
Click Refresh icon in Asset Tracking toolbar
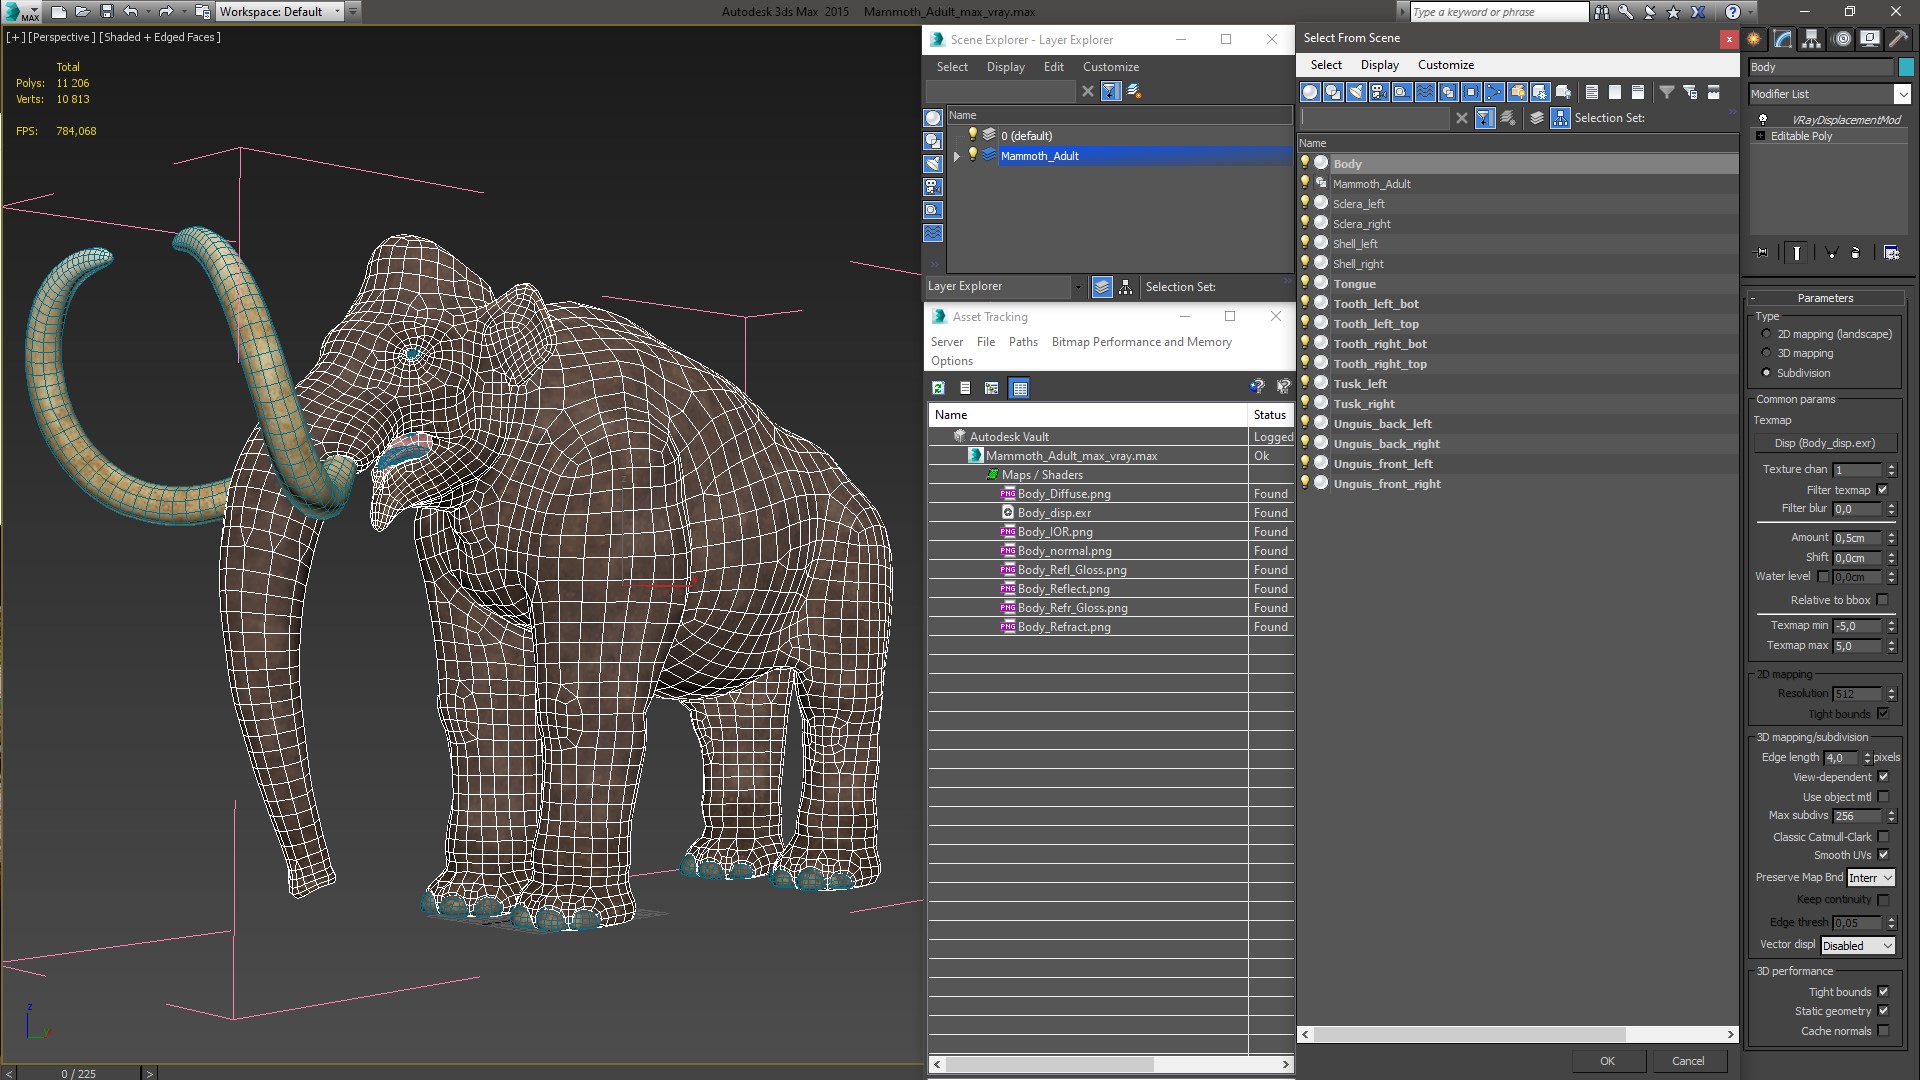click(938, 388)
